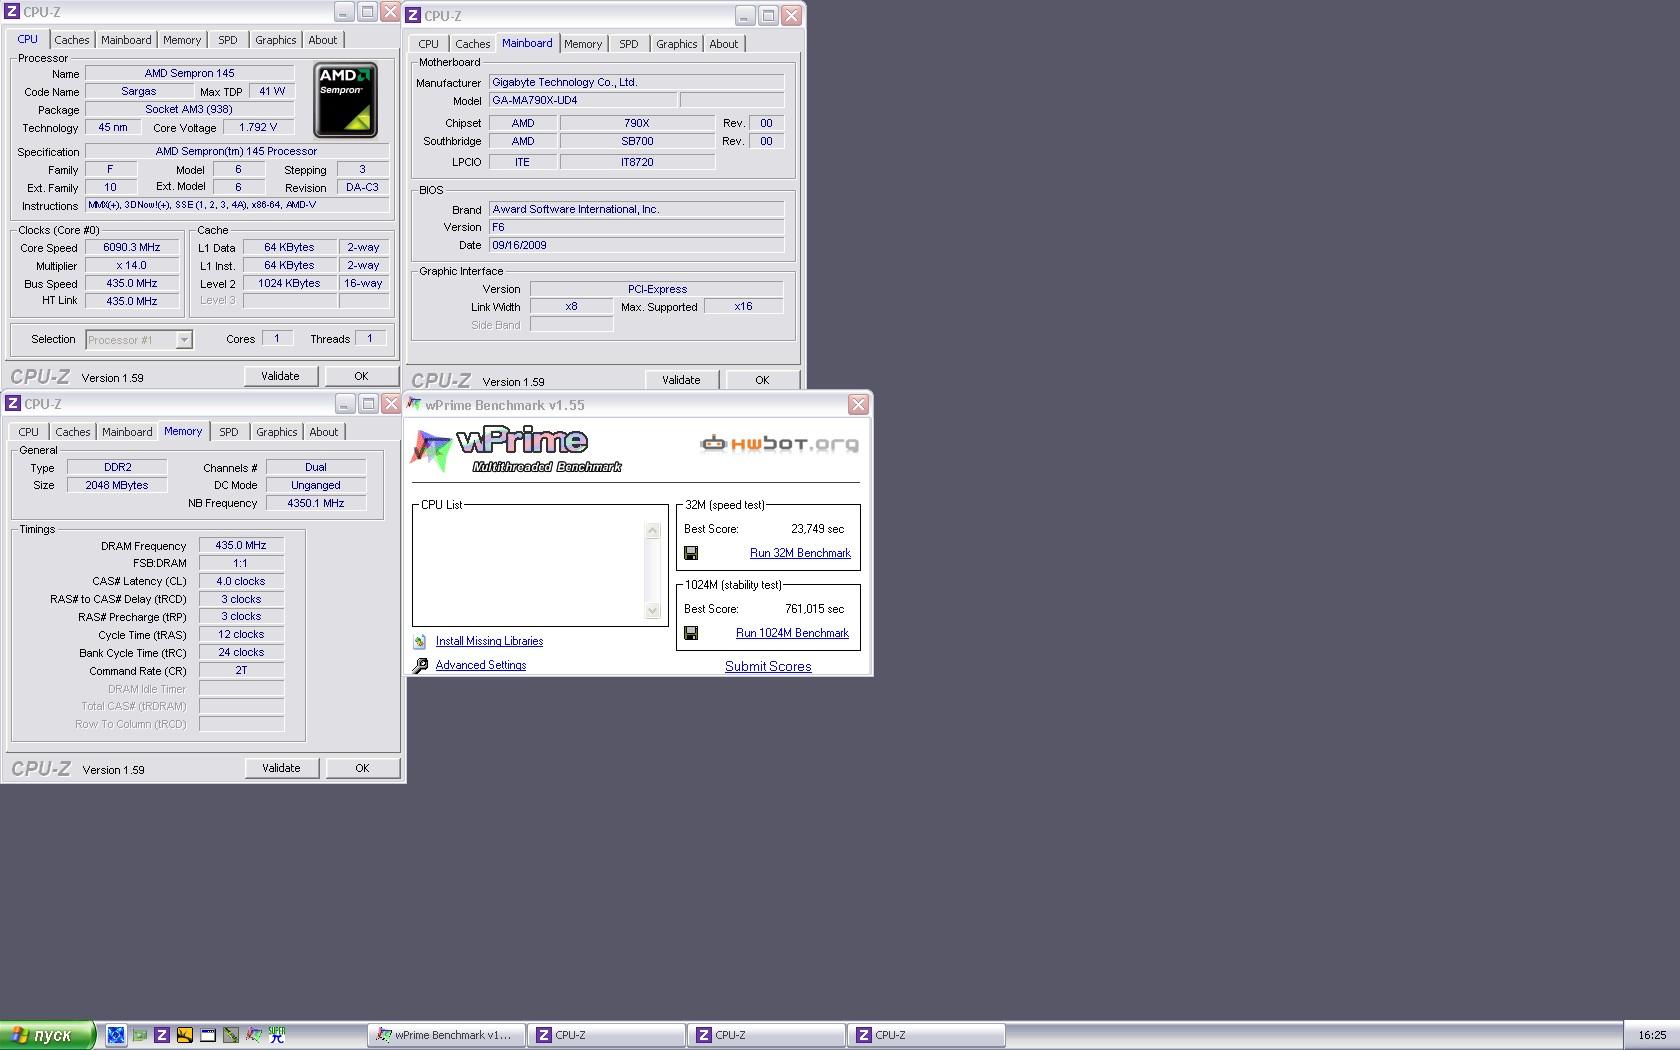Switch to wPrime Benchmark taskbar button
This screenshot has width=1680, height=1050.
click(x=445, y=1035)
